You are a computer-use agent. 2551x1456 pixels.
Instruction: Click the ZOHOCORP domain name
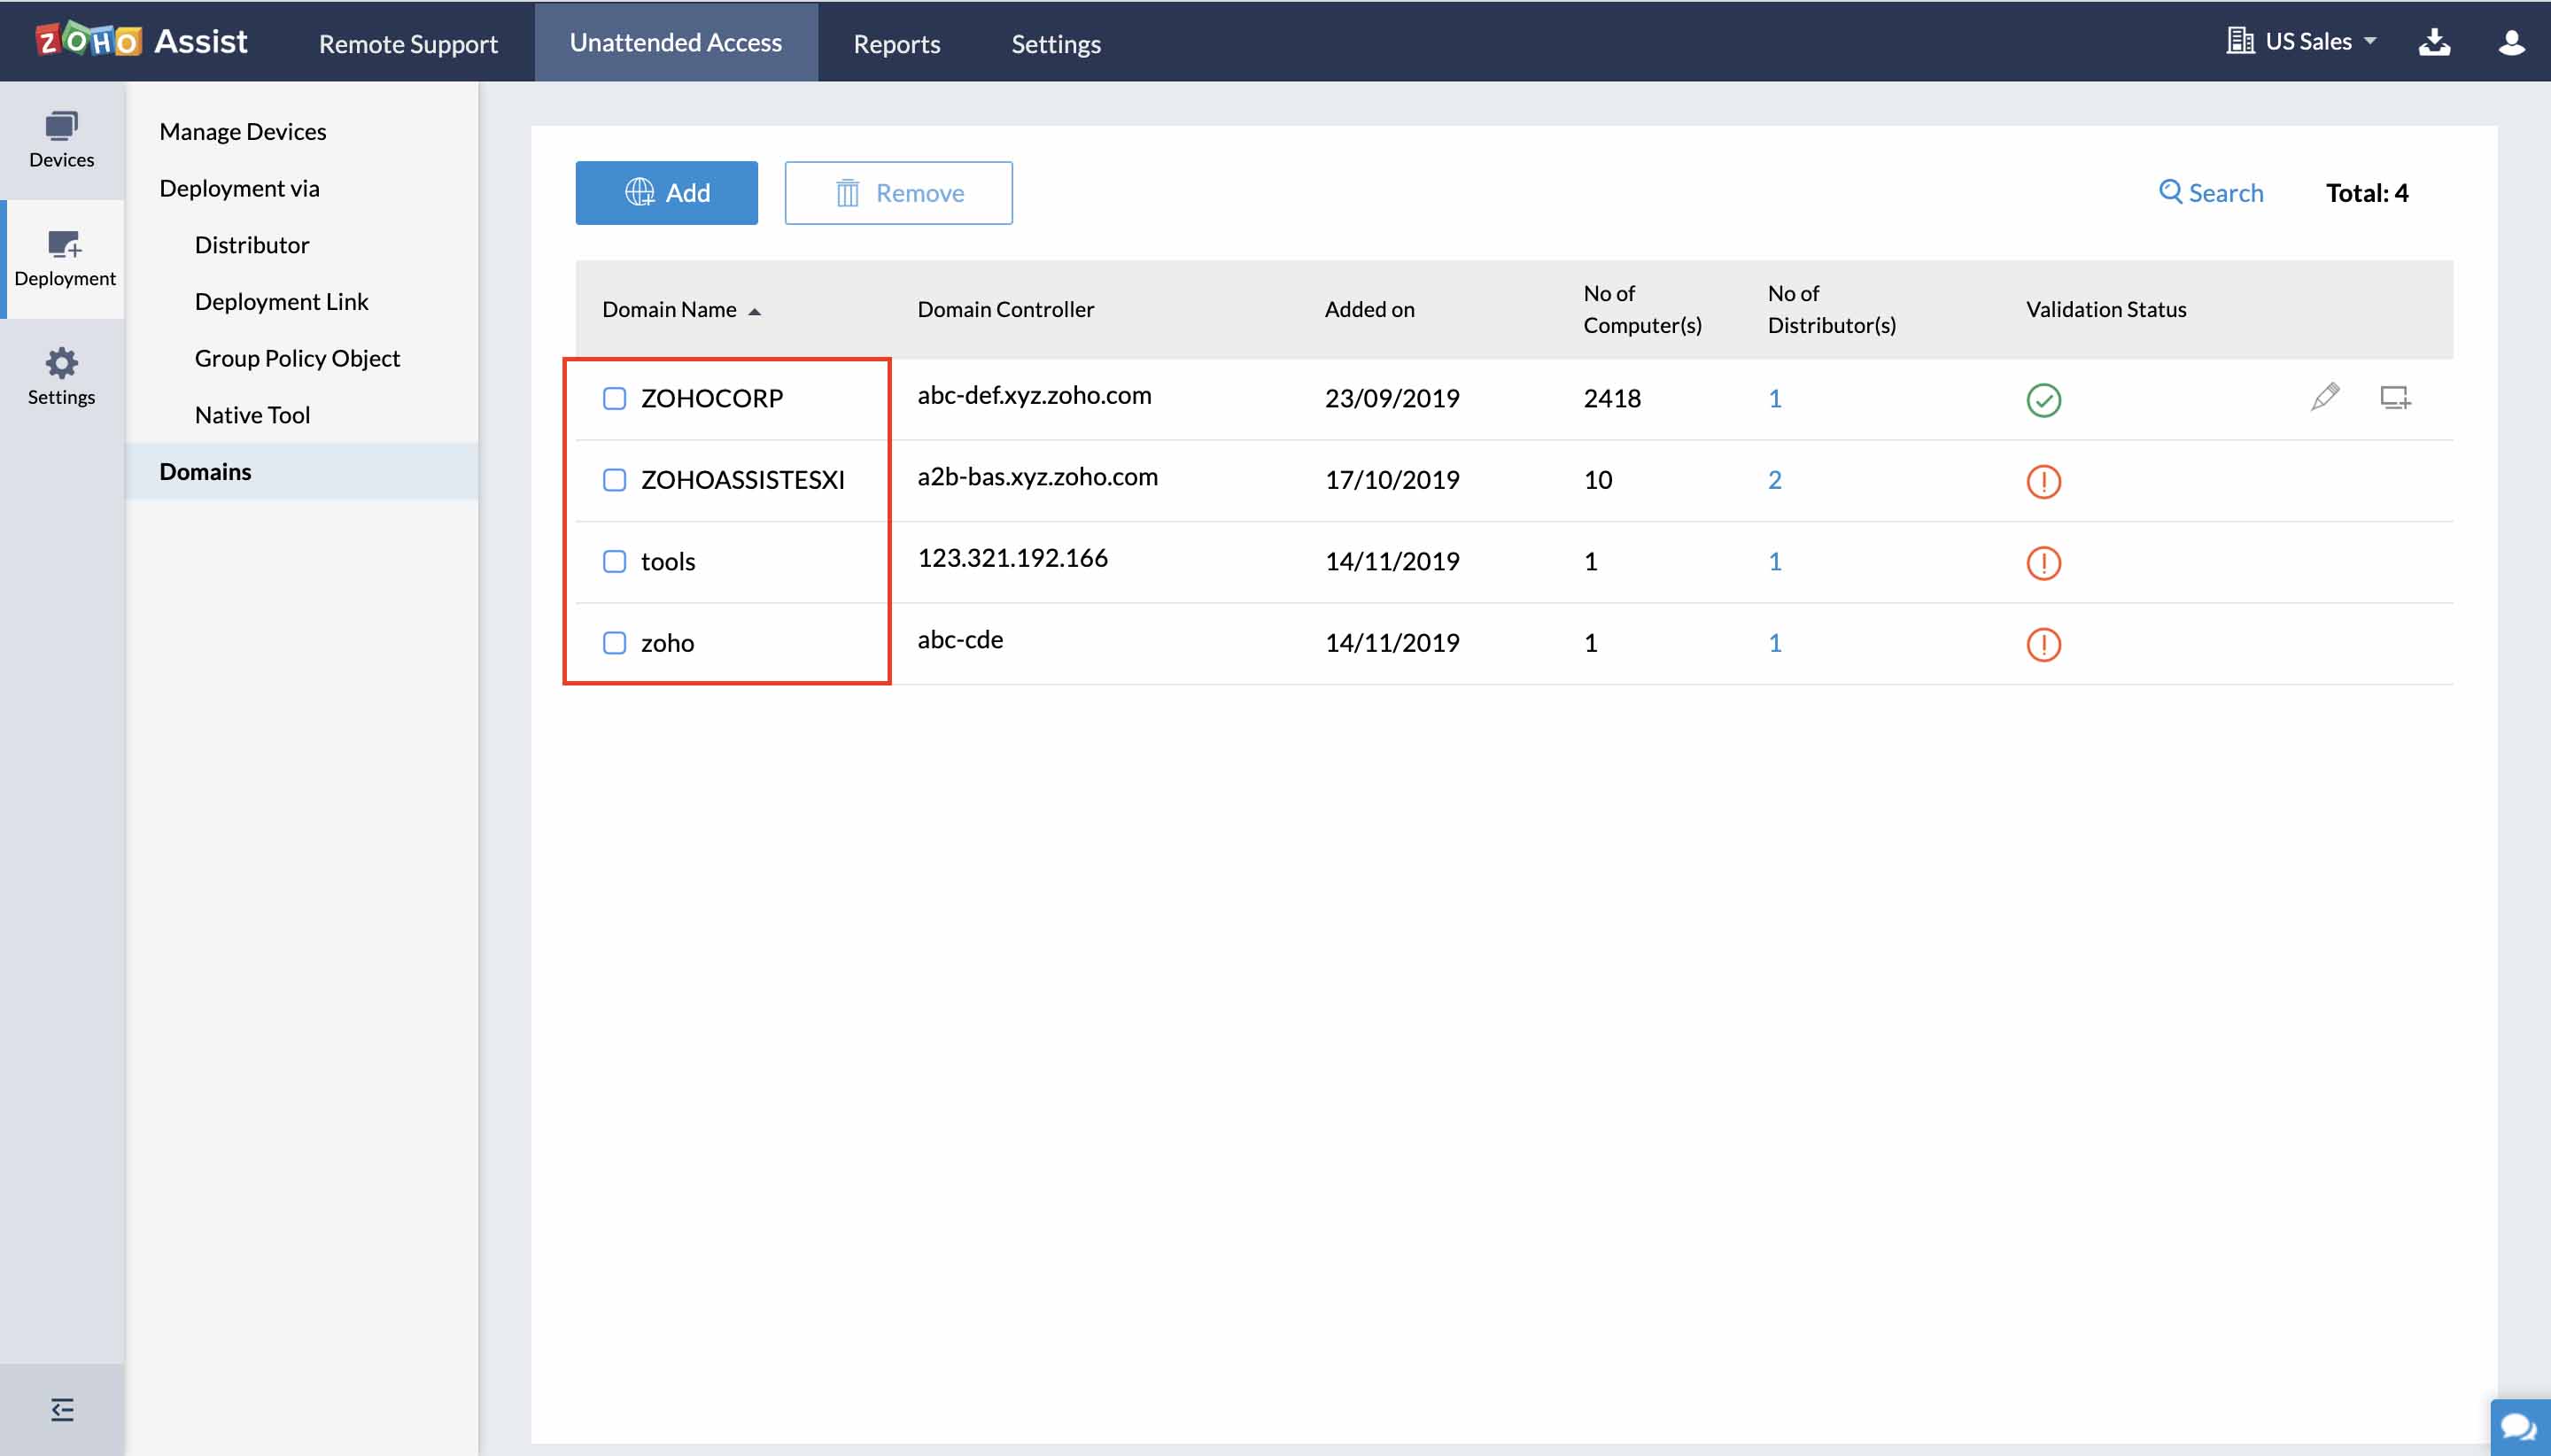pyautogui.click(x=711, y=398)
